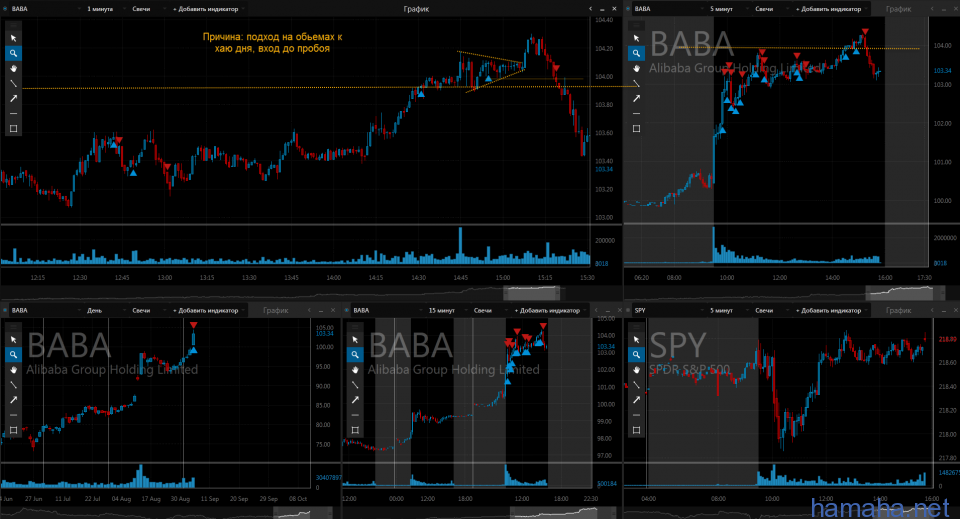960x519 pixels.
Task: Select the rectangle tool in the 1 минута chart
Action: 13,129
